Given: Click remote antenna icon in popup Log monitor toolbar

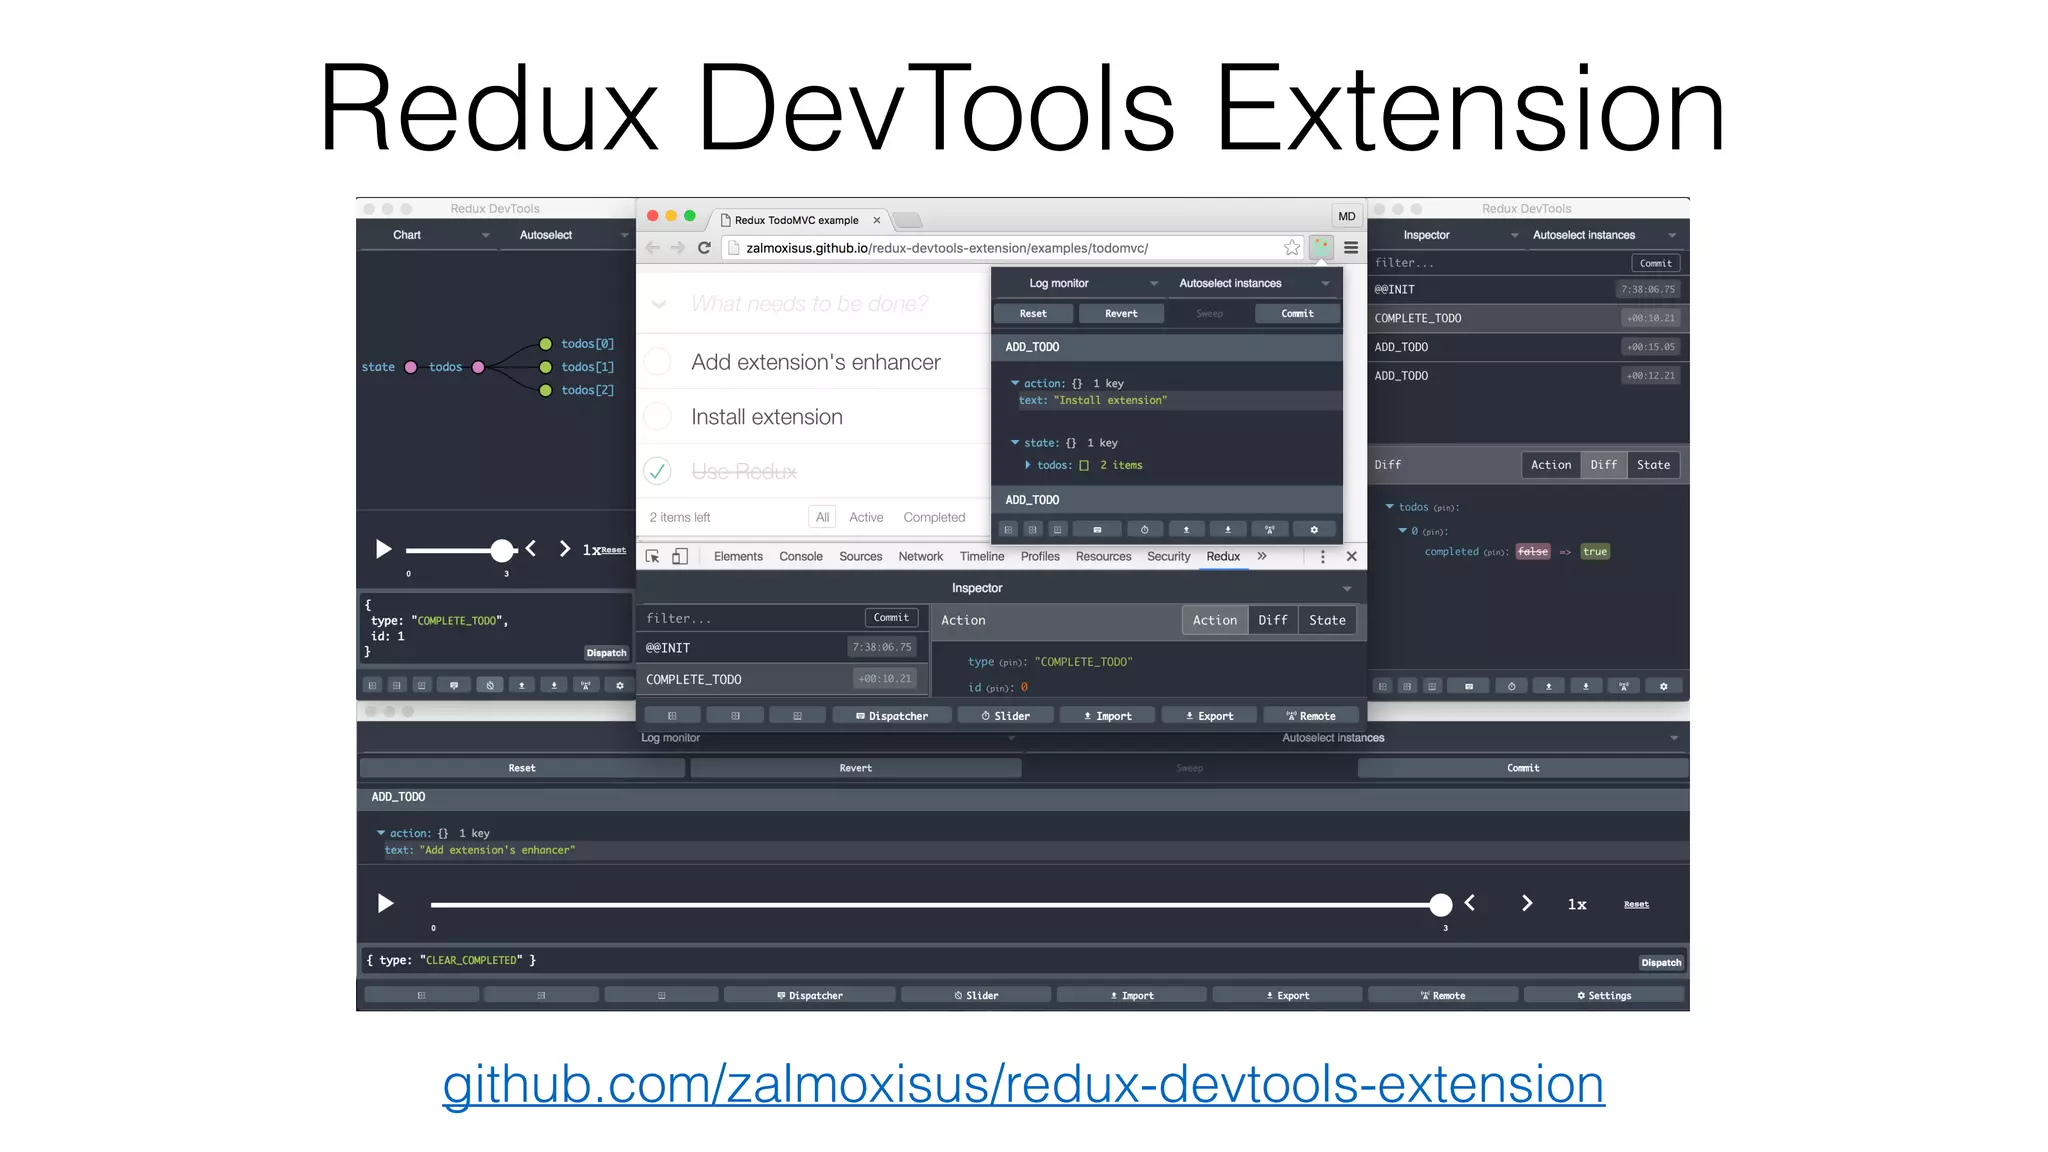Looking at the screenshot, I should [x=1270, y=529].
